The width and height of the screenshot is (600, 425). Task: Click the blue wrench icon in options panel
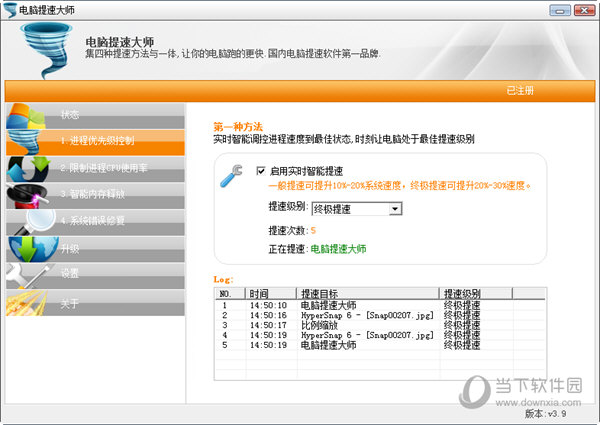[x=232, y=176]
